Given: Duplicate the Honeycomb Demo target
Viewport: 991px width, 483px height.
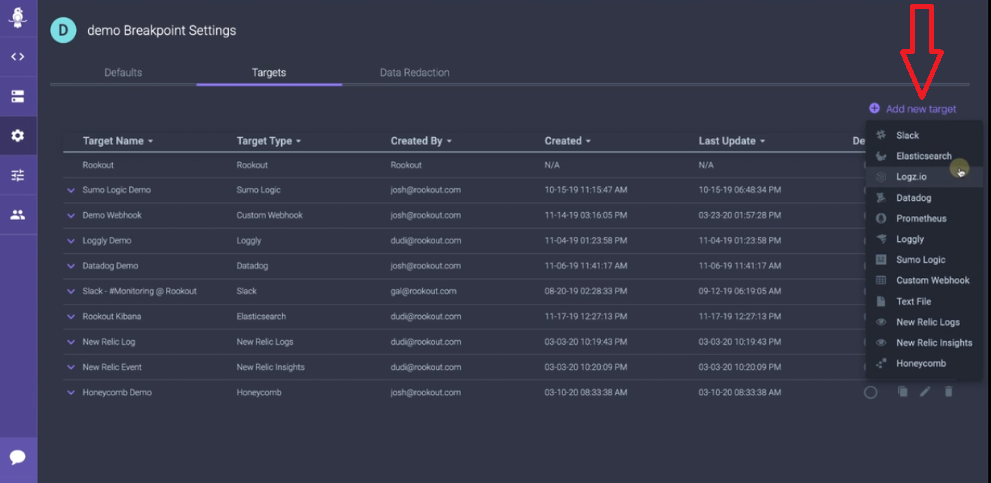Looking at the screenshot, I should tap(903, 392).
